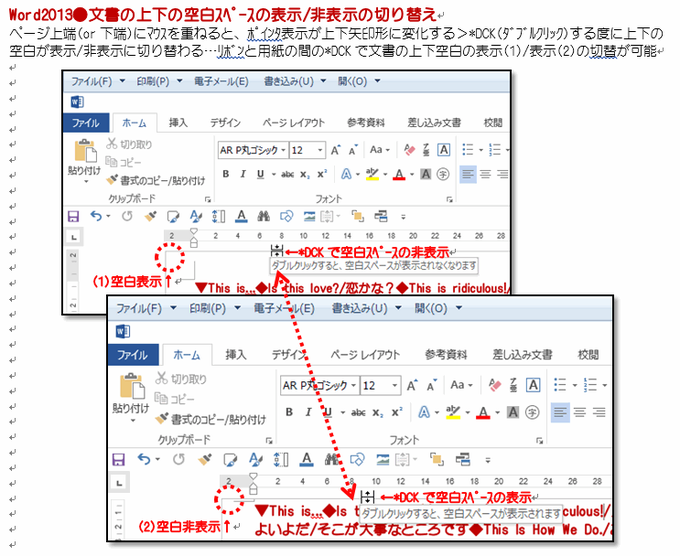Image resolution: width=680 pixels, height=556 pixels.
Task: Click Grow Font icon in window (1)
Action: [336, 150]
